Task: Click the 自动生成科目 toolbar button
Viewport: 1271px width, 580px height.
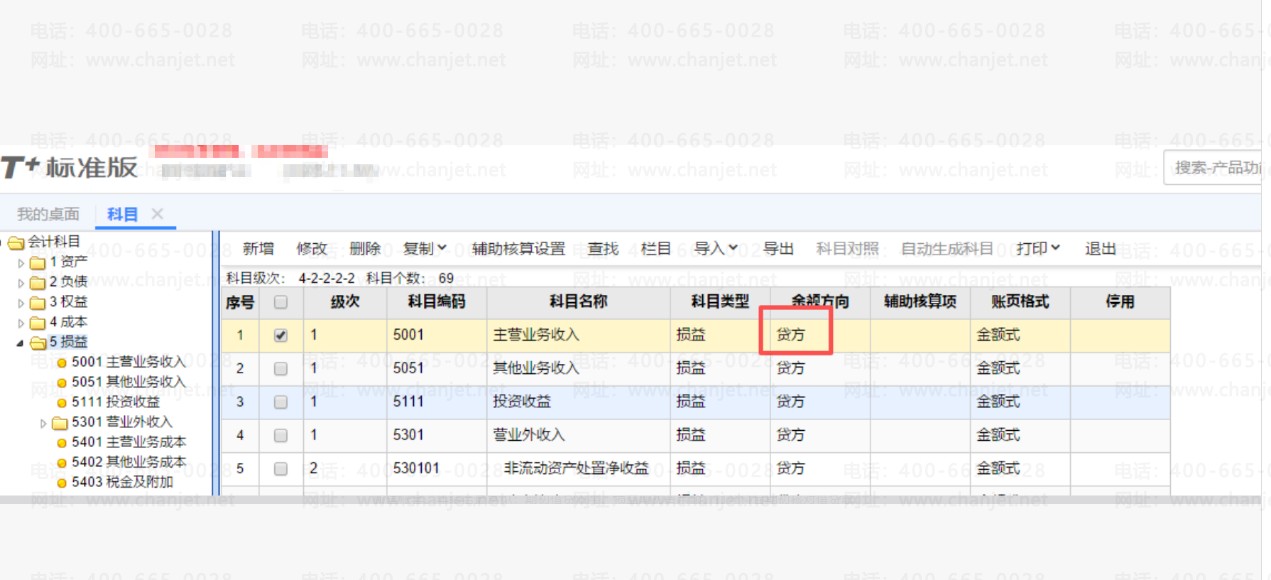Action: point(948,248)
